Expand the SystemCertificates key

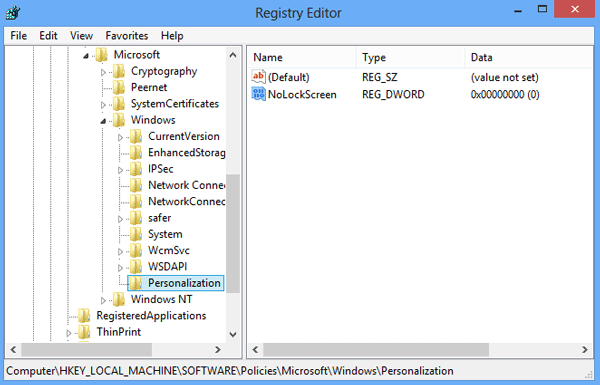coord(103,104)
